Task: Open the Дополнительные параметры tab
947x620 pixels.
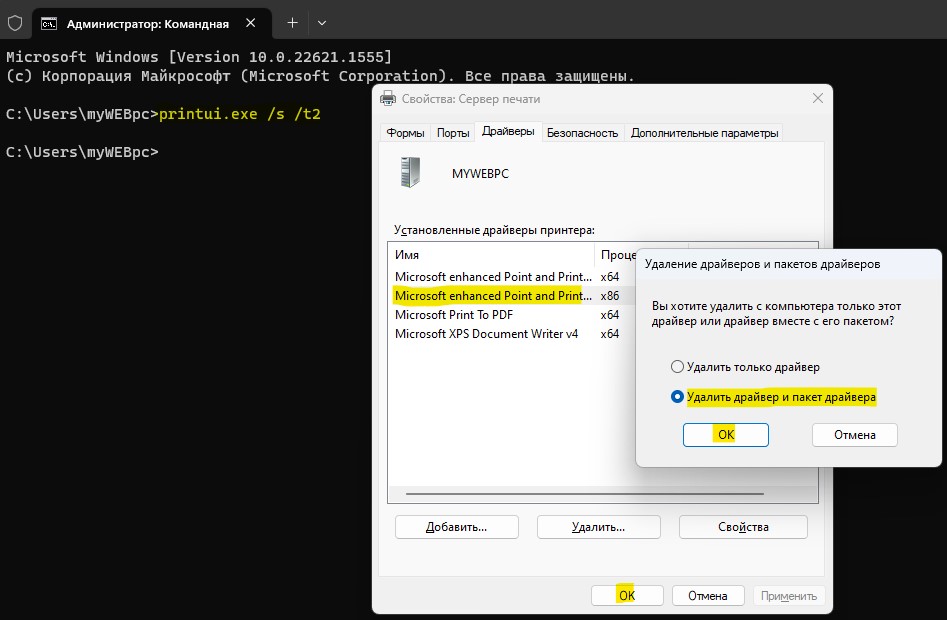Action: coord(704,133)
